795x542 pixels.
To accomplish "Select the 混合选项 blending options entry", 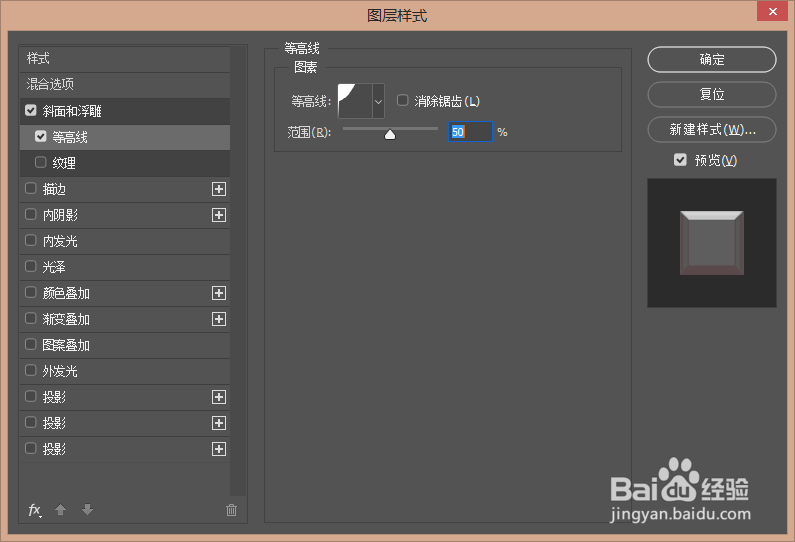I will [x=125, y=85].
